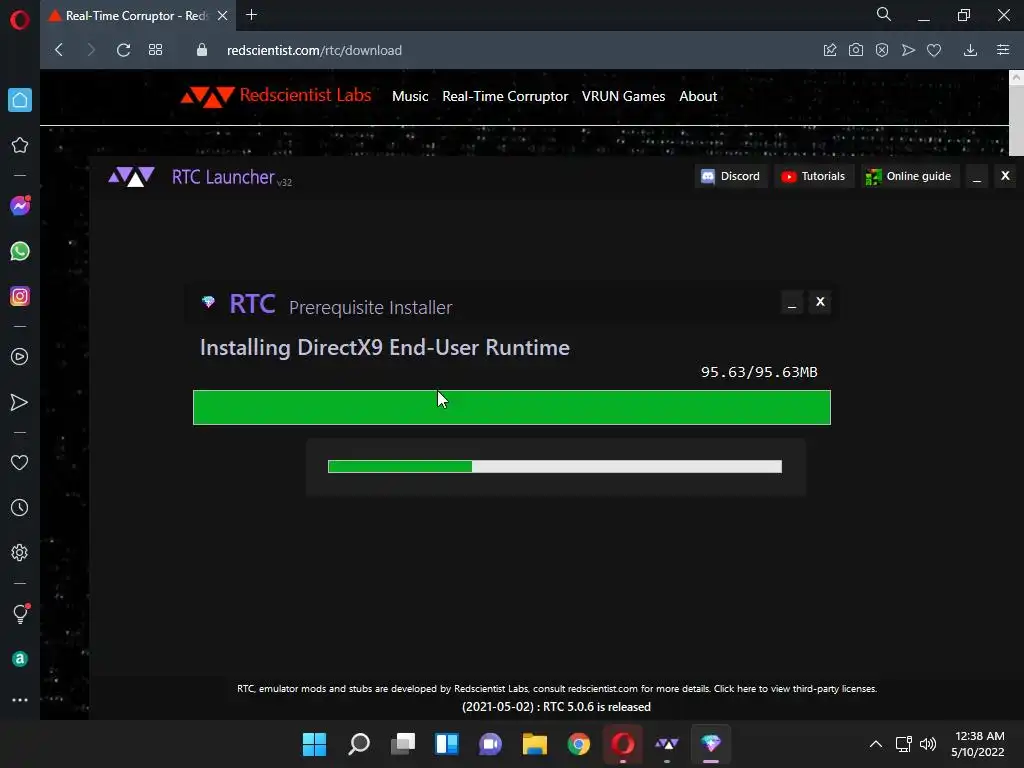Minimize the Prerequisite Installer dialog
1024x768 pixels.
pos(792,302)
